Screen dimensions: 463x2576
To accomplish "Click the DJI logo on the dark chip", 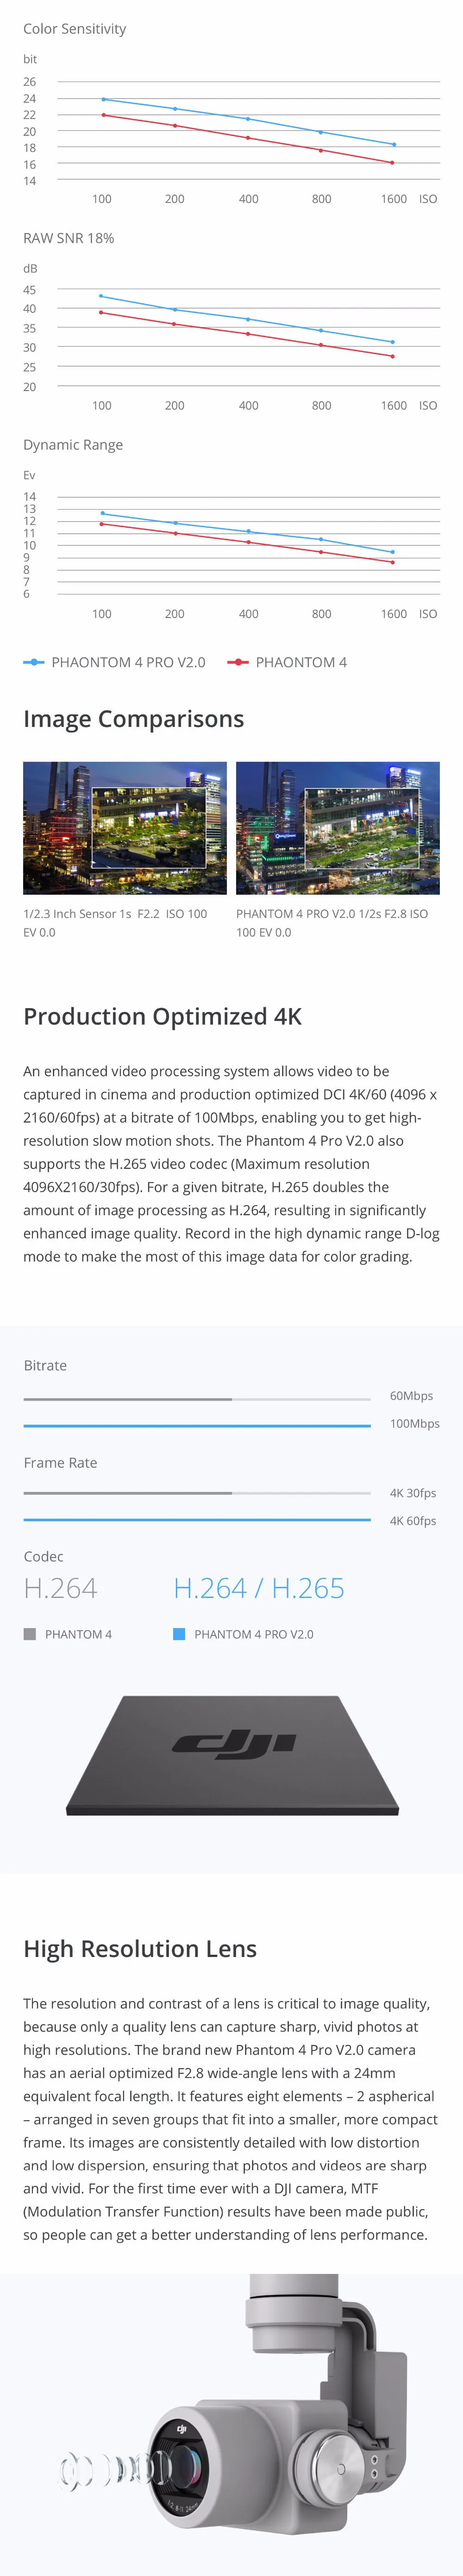I will point(233,1744).
